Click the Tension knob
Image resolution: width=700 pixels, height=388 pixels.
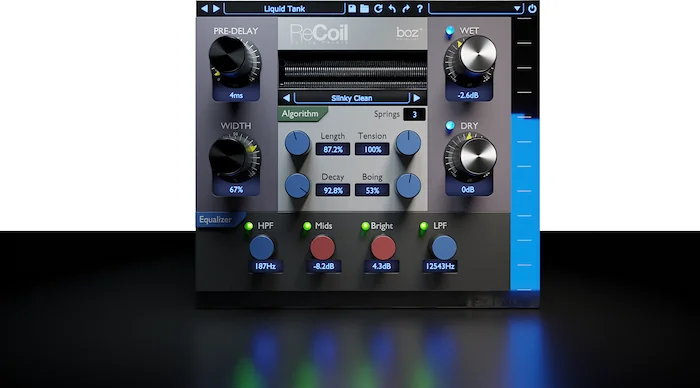408,143
